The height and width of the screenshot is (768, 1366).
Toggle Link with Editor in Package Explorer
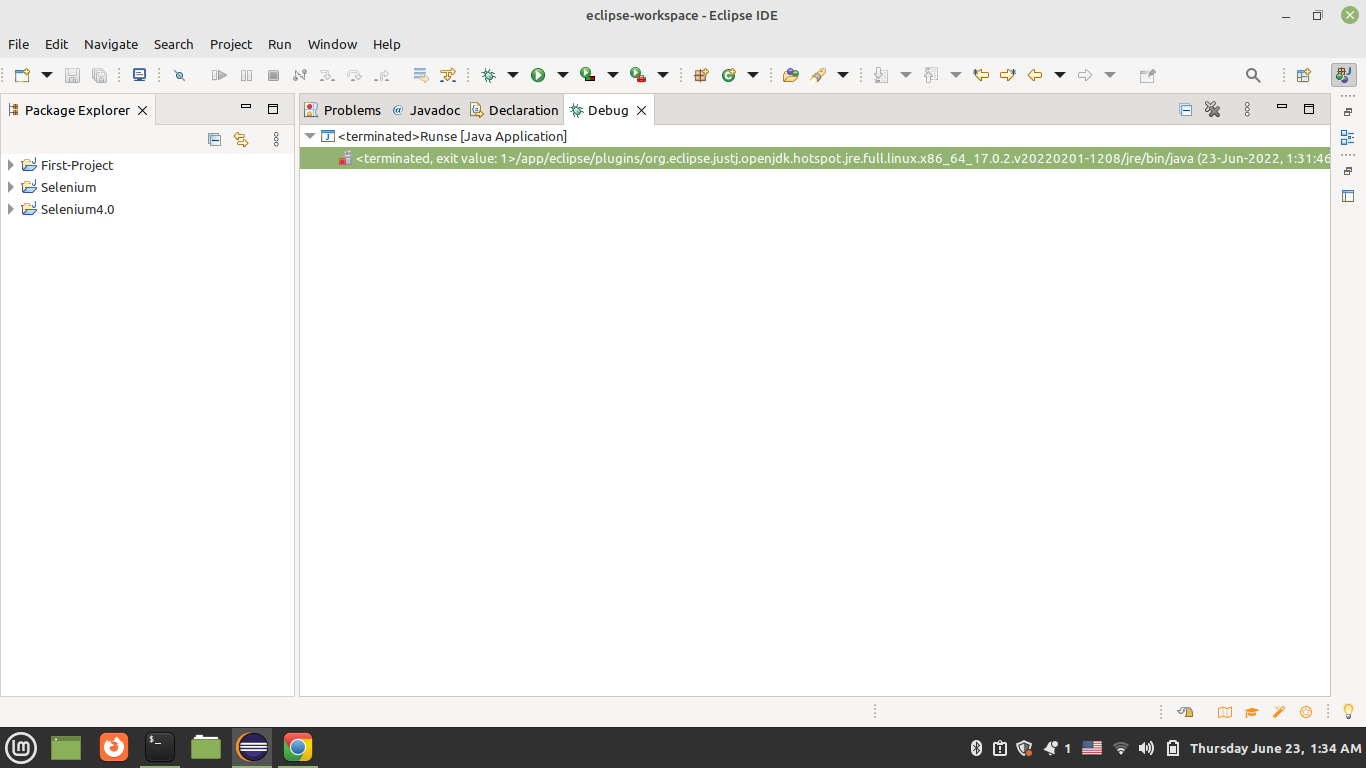241,140
